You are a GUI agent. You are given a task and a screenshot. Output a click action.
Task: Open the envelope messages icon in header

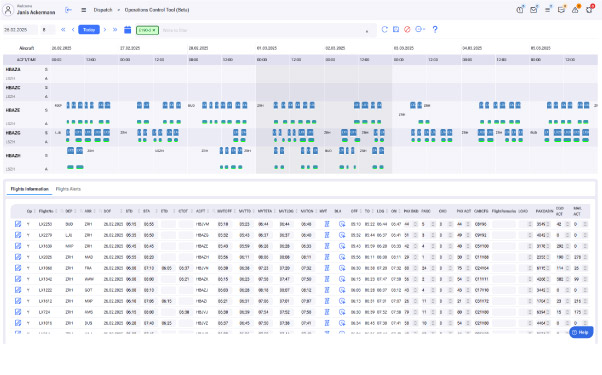(534, 10)
